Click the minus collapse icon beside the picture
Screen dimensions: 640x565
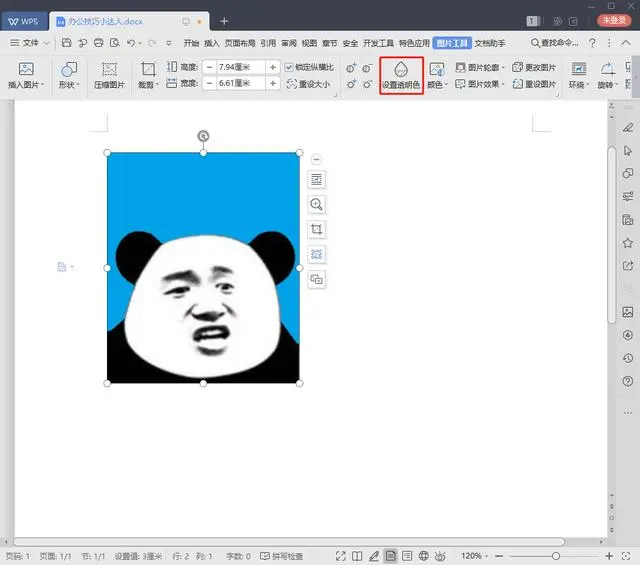[x=316, y=159]
